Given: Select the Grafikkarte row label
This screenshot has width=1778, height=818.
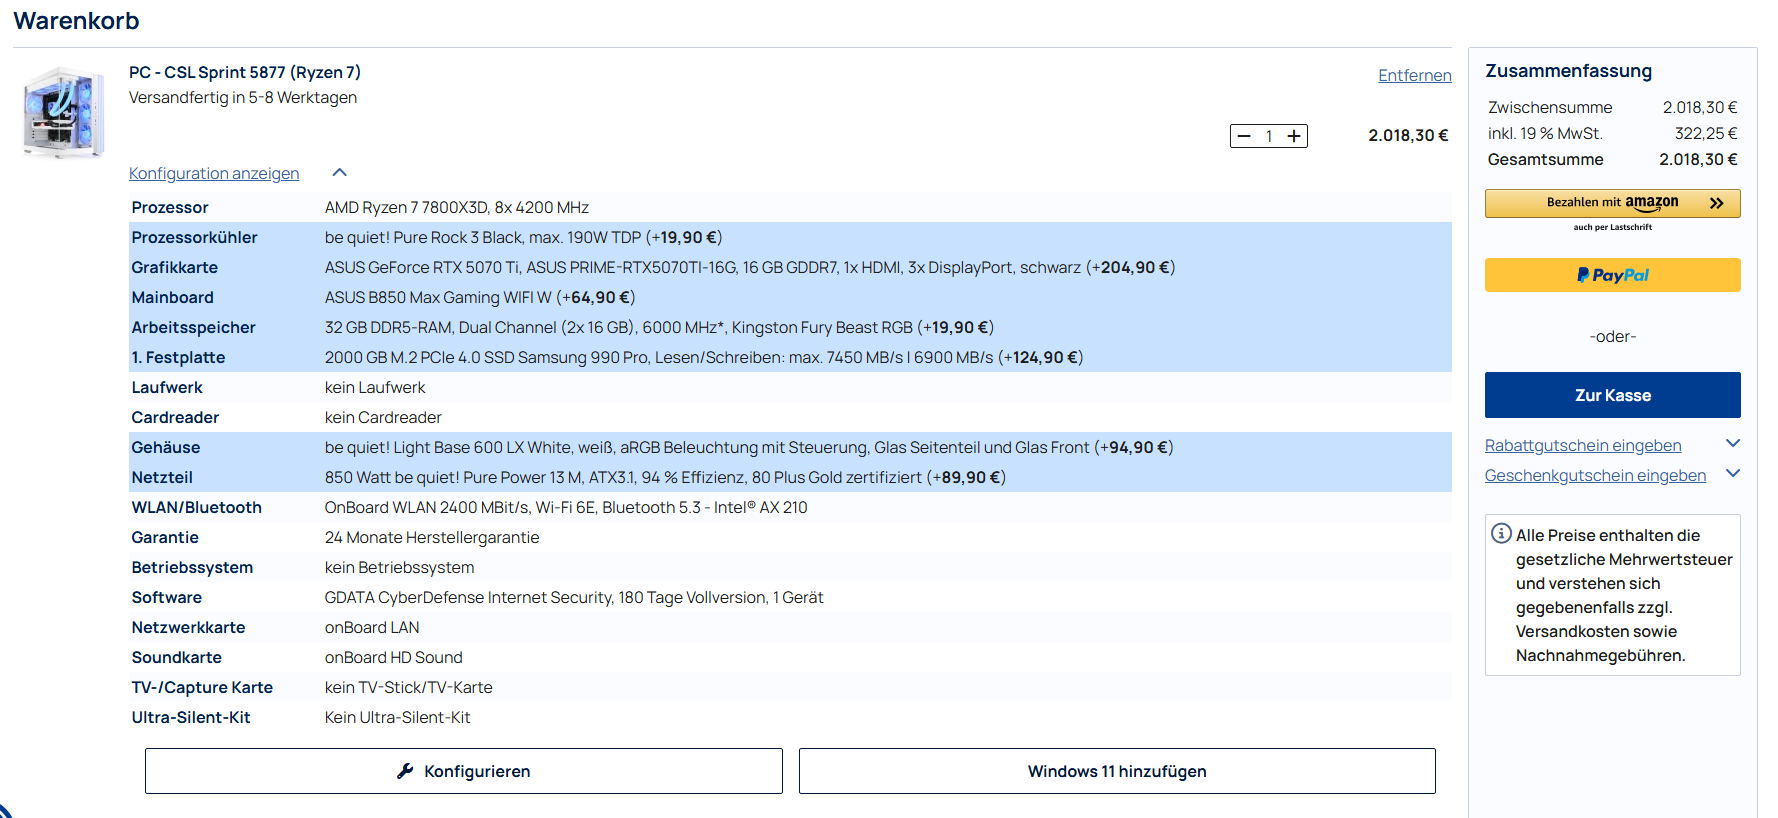Looking at the screenshot, I should [x=174, y=267].
